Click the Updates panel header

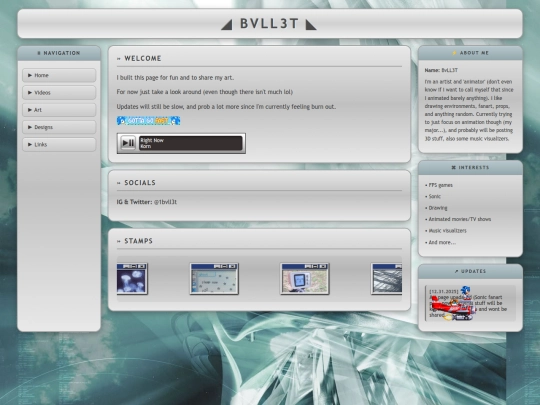pos(470,271)
